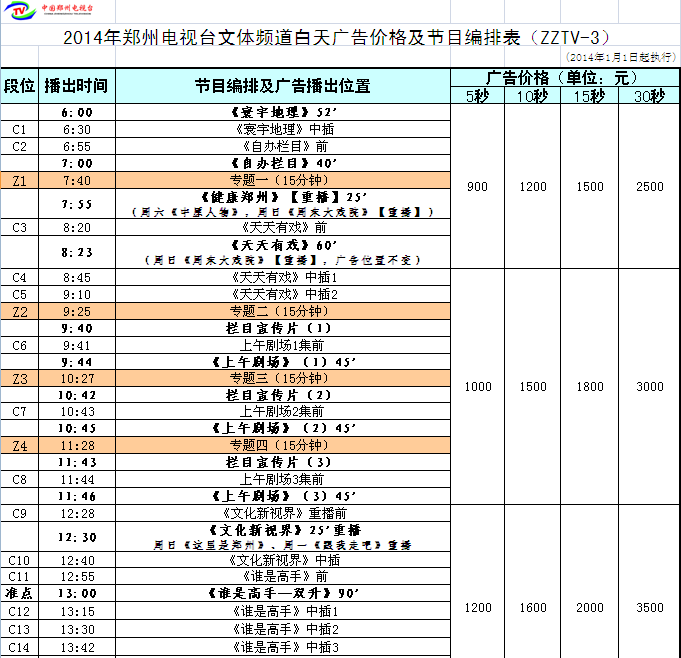Select the '上午剧场1集前' cell
This screenshot has height=658, width=681.
pos(283,345)
